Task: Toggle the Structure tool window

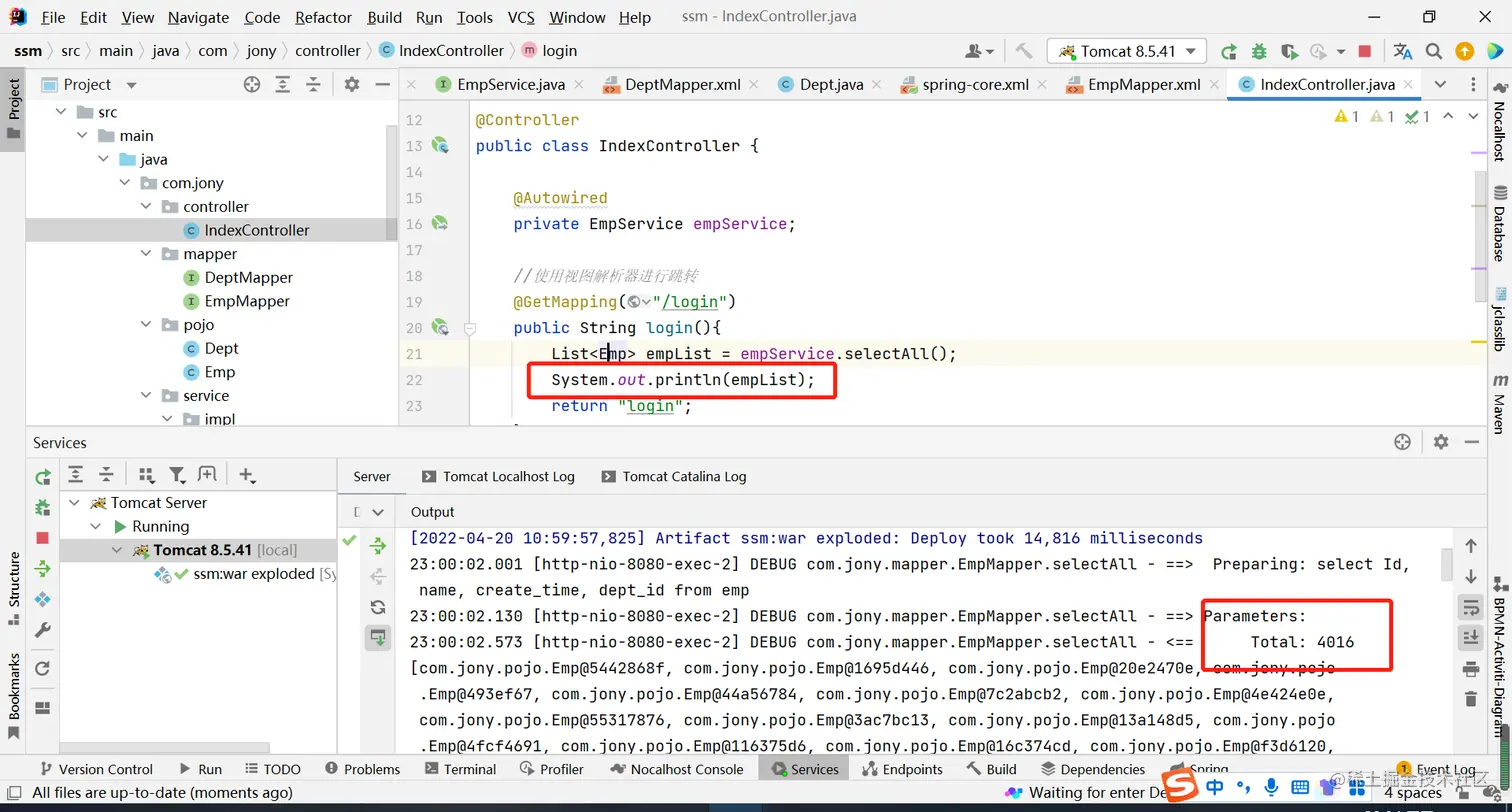Action: coord(13,588)
